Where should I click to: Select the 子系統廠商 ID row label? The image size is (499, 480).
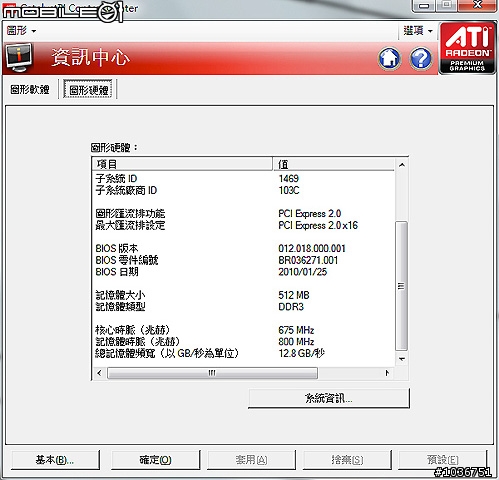click(126, 190)
